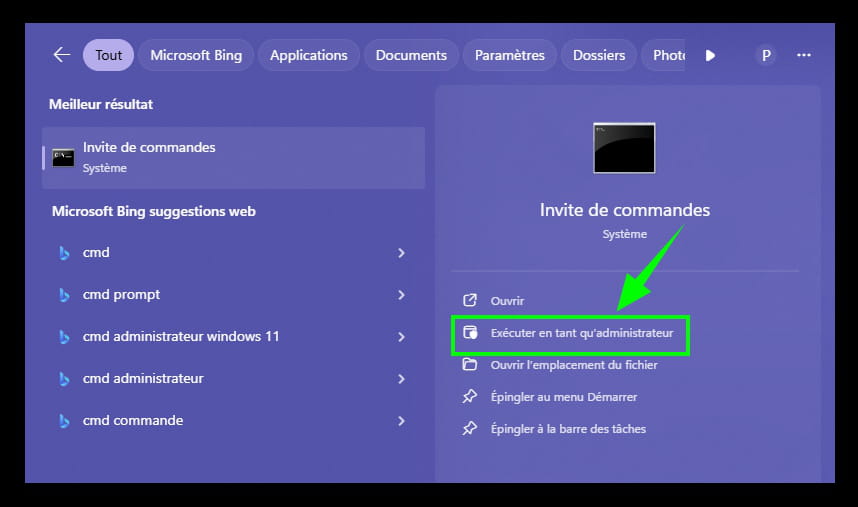Click the command prompt icon in best result
This screenshot has width=858, height=507.
63,158
